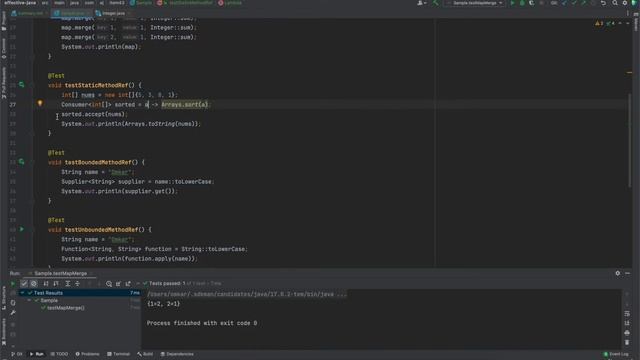
Task: Toggle Show Ignored tests button
Action: pyautogui.click(x=34, y=283)
